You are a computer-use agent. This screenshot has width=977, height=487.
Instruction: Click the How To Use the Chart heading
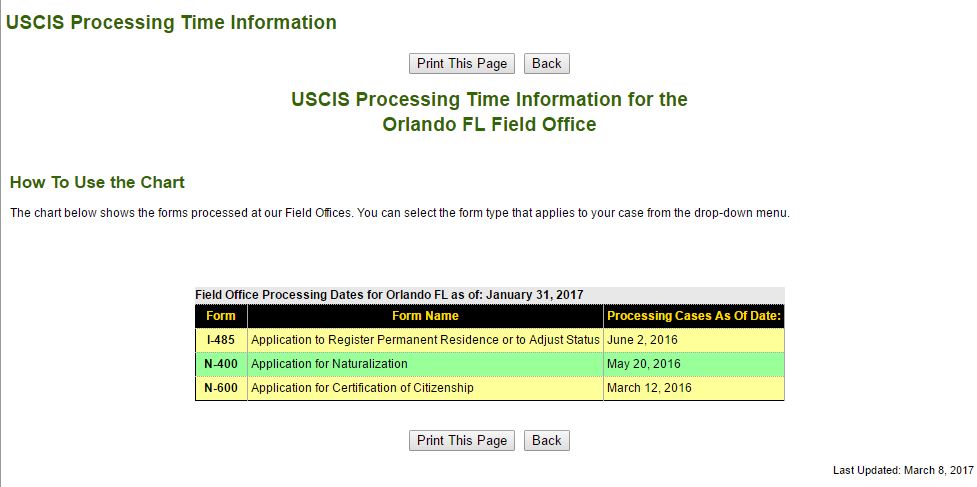[x=97, y=183]
